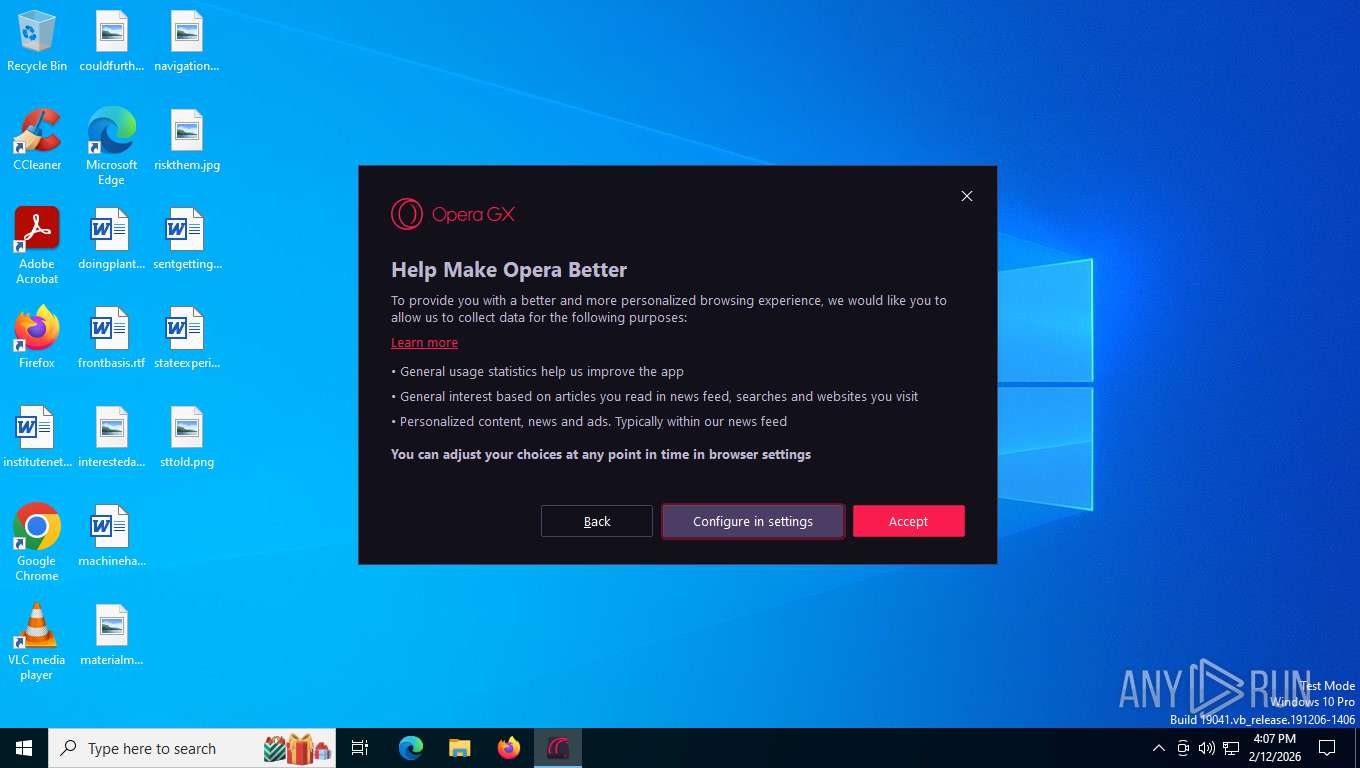Select the Microsoft Edge desktop shortcut
This screenshot has width=1360, height=768.
click(x=111, y=147)
